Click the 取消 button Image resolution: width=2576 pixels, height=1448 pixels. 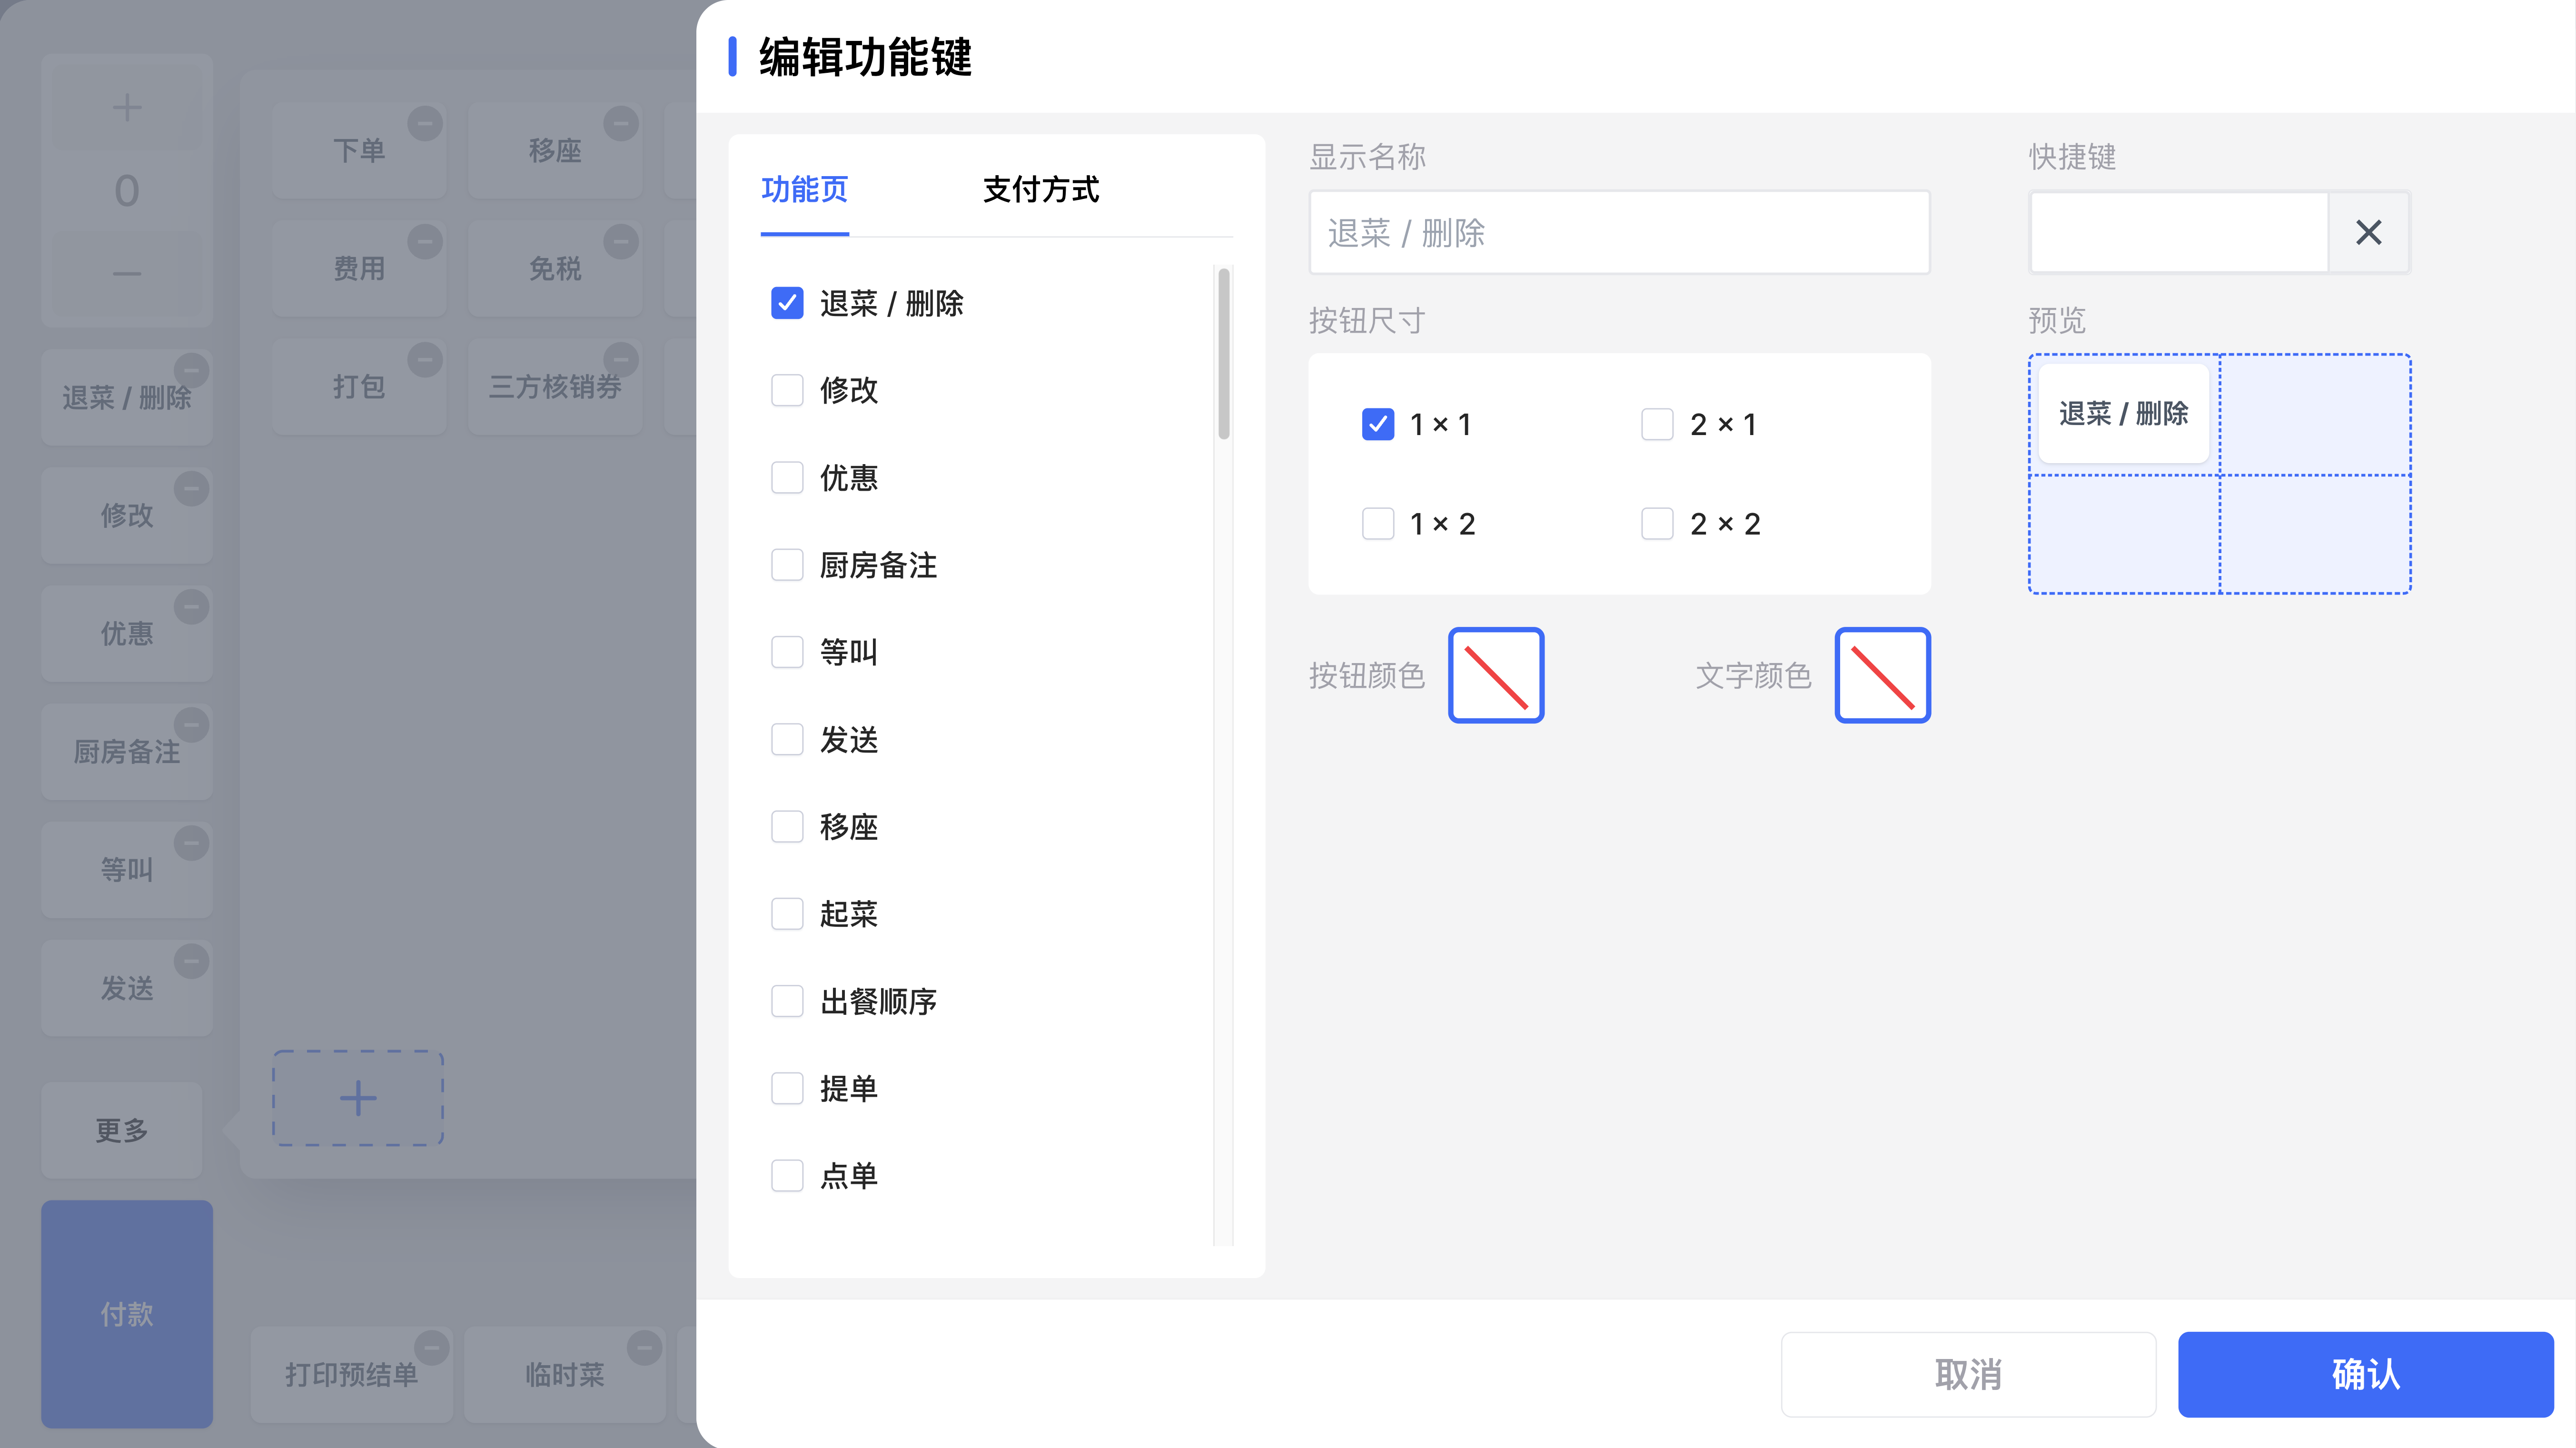[1967, 1374]
